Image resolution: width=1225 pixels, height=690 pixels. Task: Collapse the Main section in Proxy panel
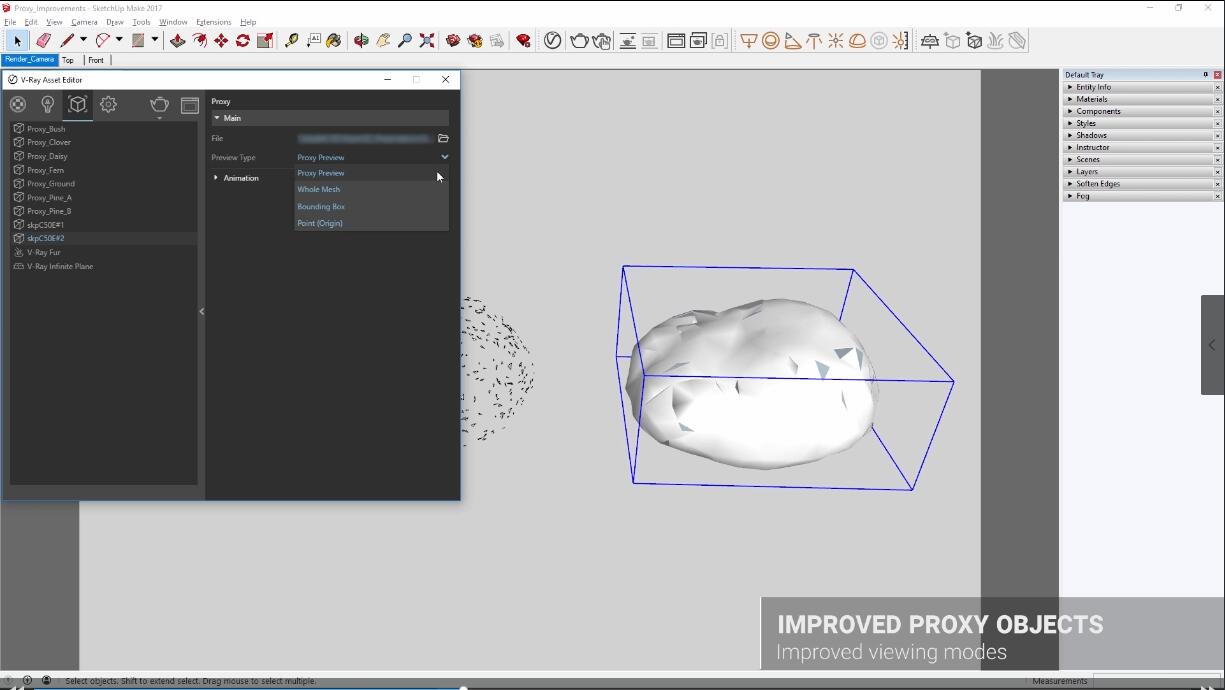217,118
